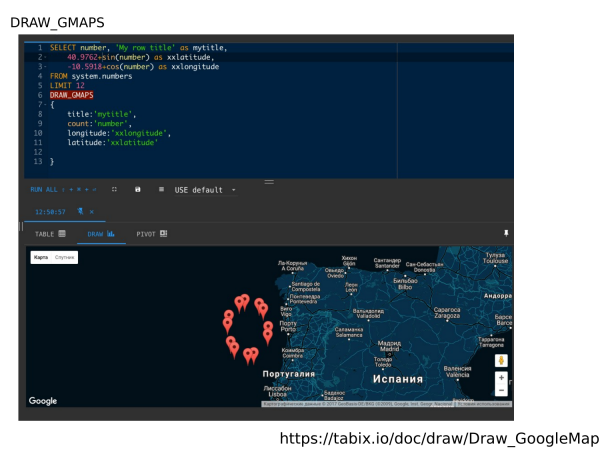
Task: Toggle the fullscreen icon beside RUN ALL
Action: tap(114, 189)
